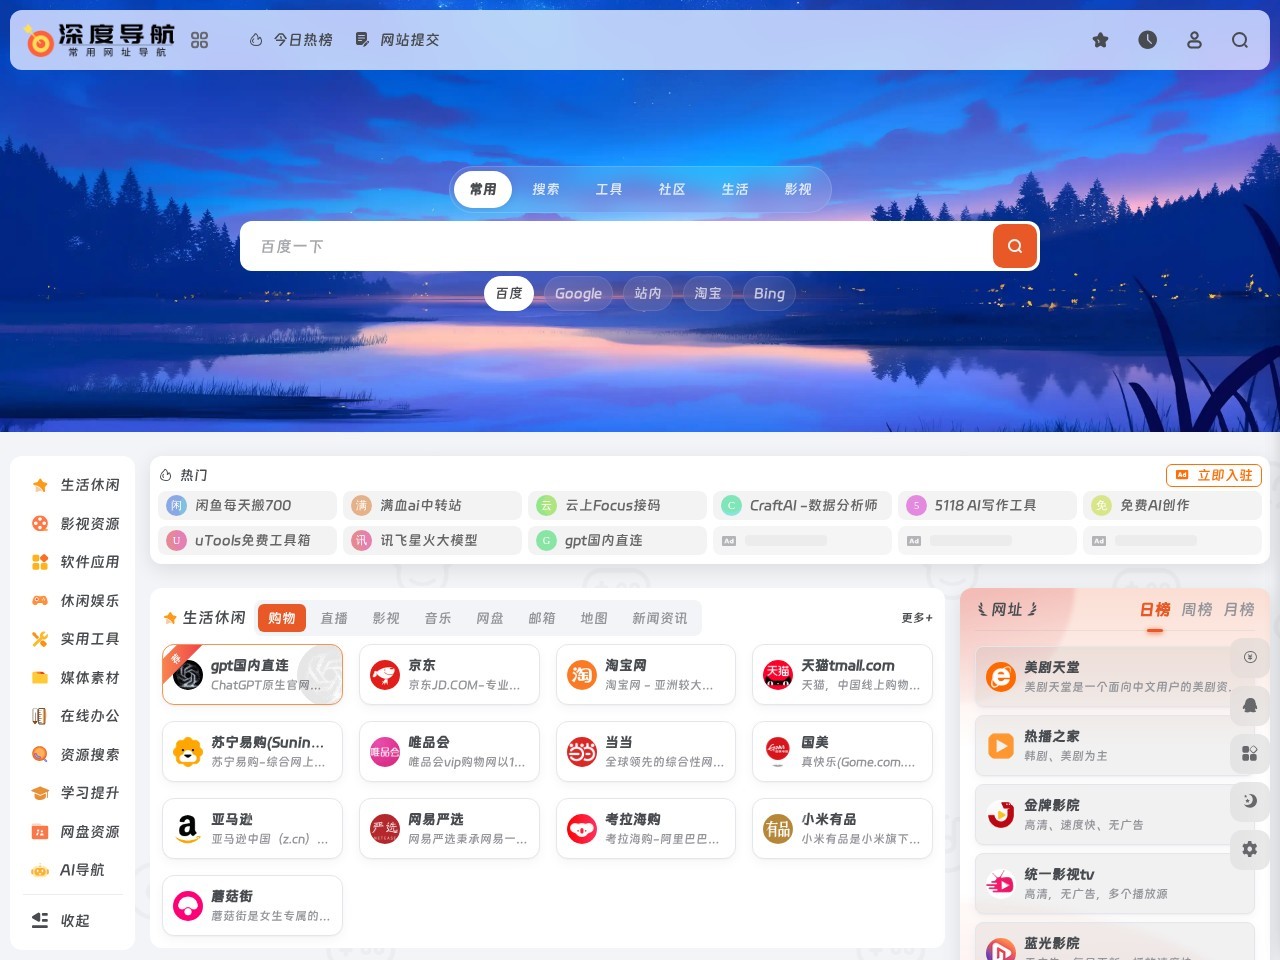The image size is (1280, 960).
Task: Click the top floating circular icon
Action: coord(1249,657)
